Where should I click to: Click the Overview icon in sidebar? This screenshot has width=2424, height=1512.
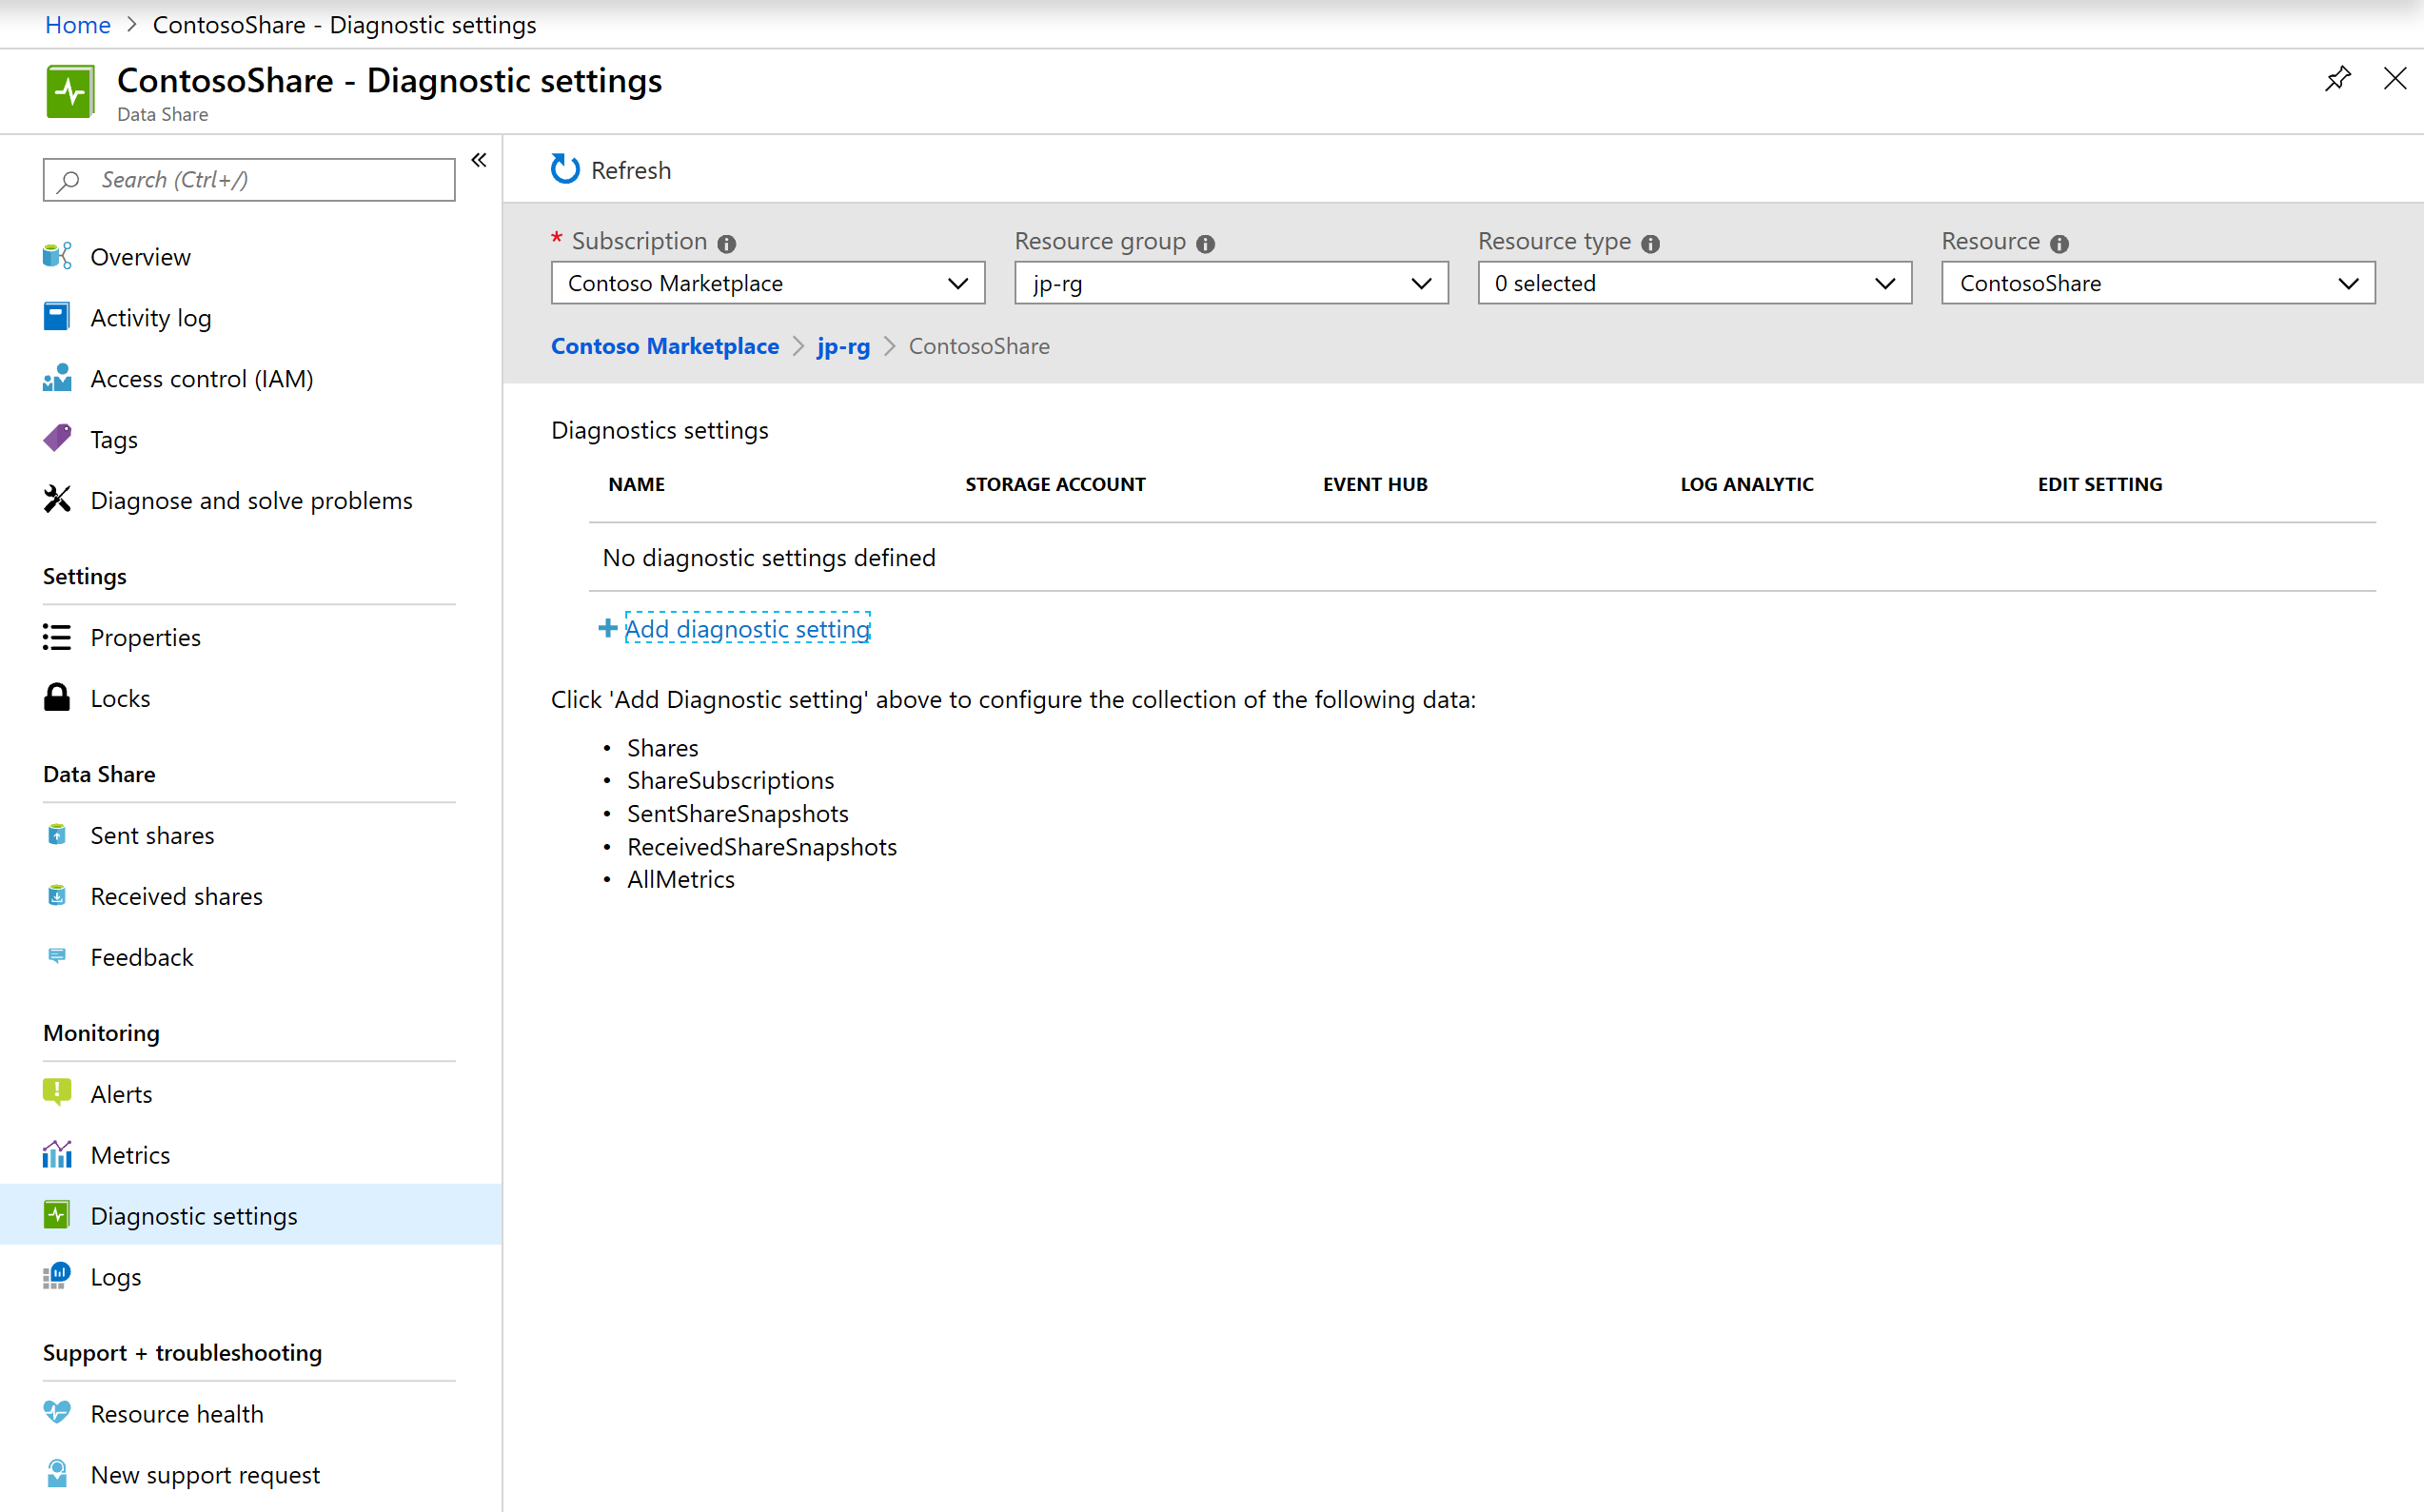click(x=57, y=256)
